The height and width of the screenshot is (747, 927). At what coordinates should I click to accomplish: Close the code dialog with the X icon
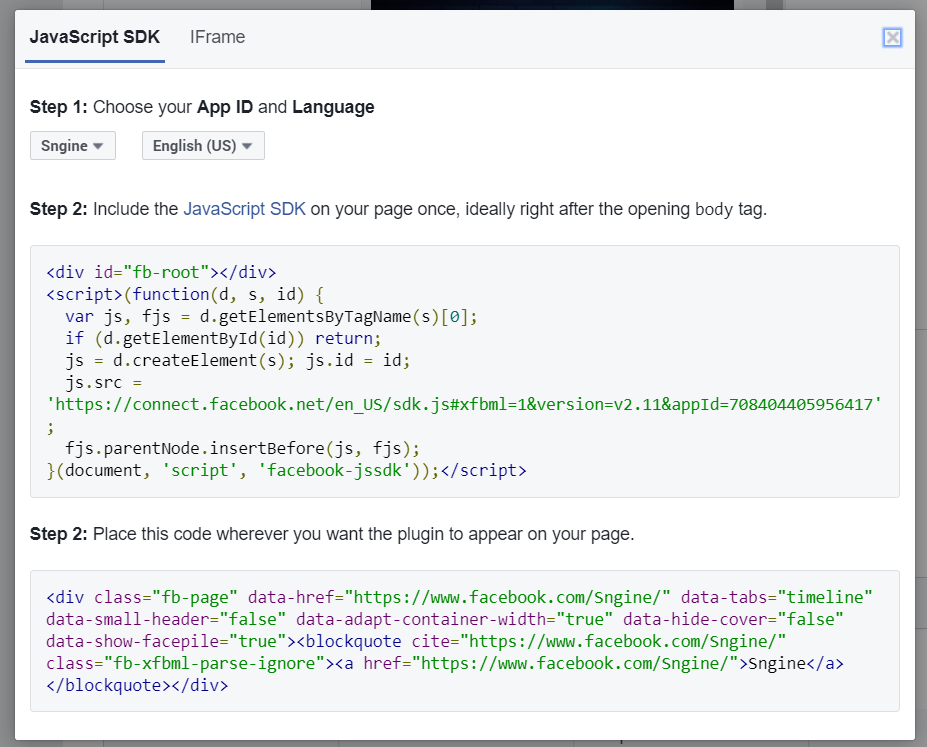coord(892,38)
